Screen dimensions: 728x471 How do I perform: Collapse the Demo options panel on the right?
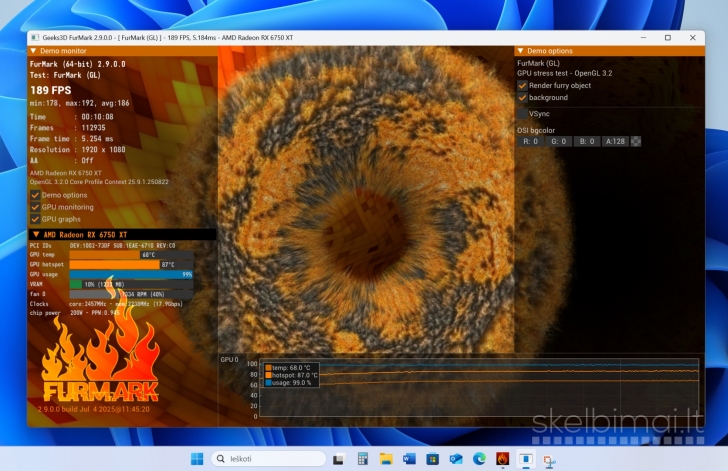521,50
